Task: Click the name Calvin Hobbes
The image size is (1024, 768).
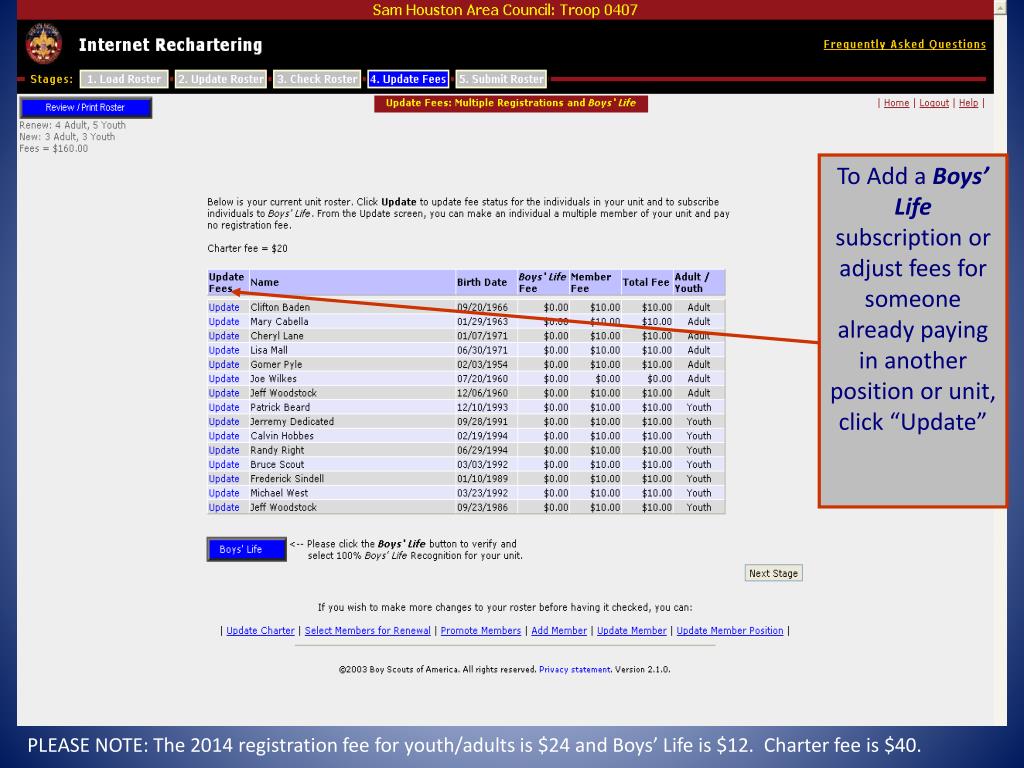Action: (x=281, y=436)
